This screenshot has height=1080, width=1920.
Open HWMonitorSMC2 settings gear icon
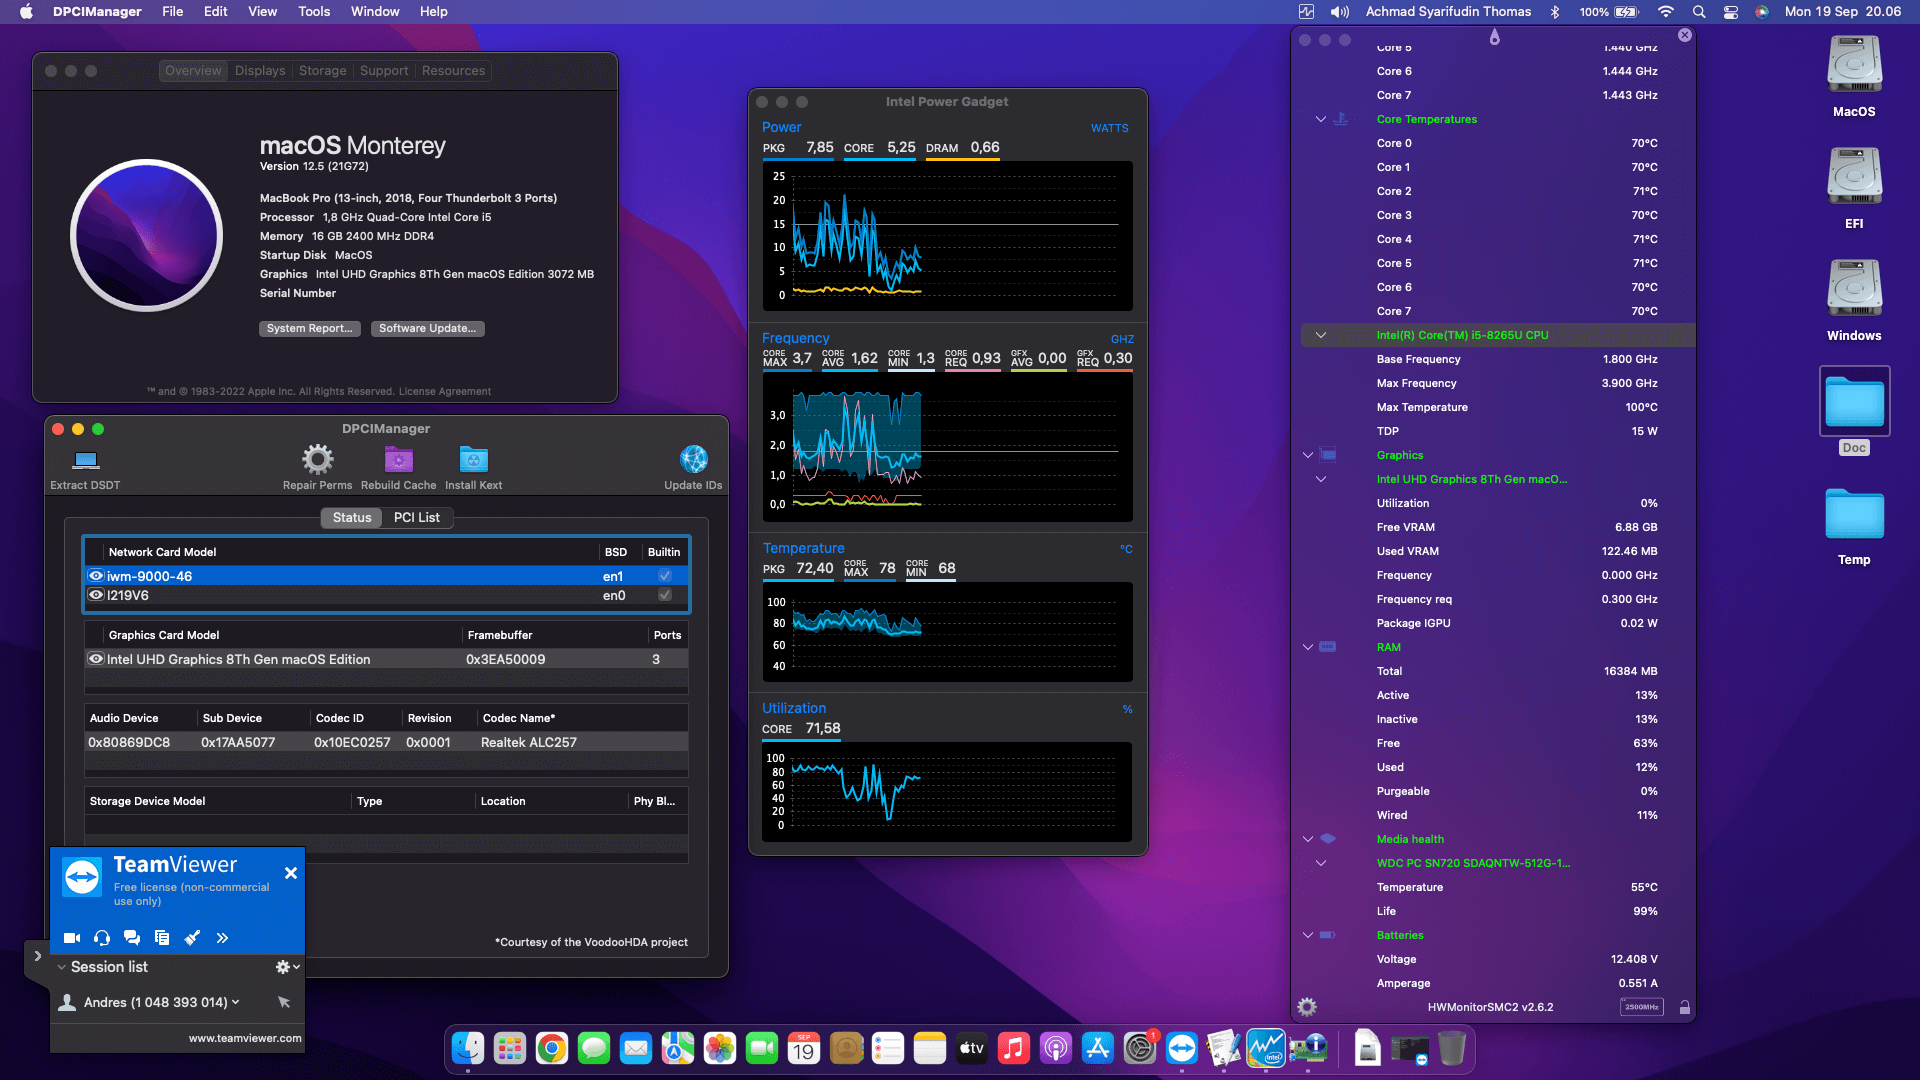(x=1306, y=1007)
